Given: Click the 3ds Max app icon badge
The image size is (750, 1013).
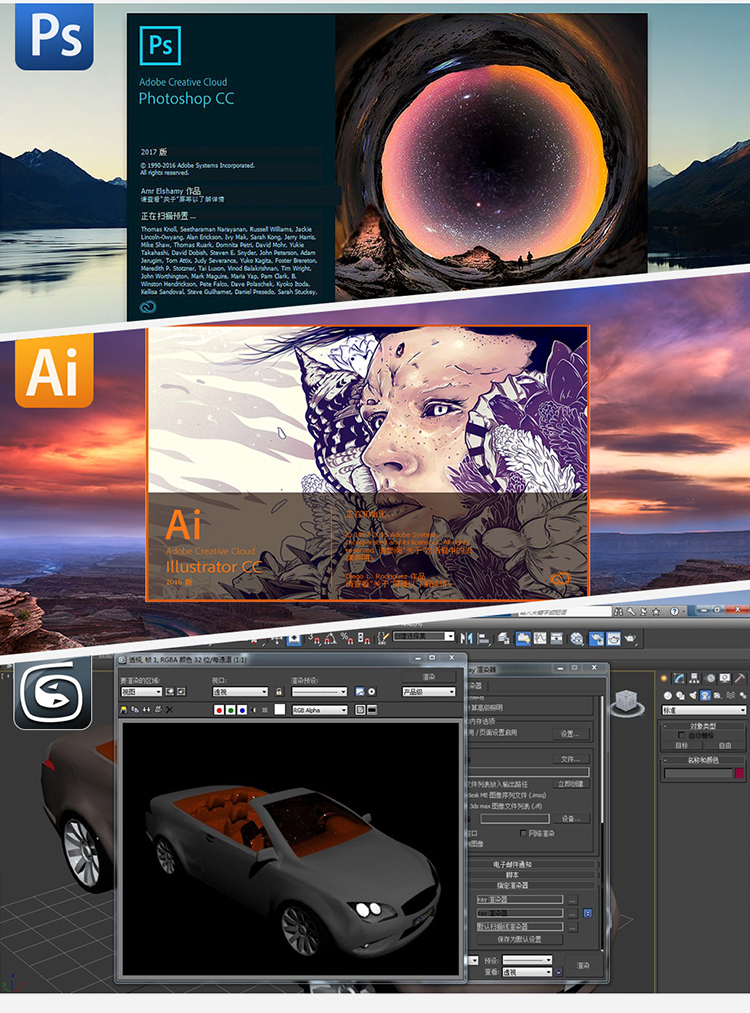Looking at the screenshot, I should click(x=52, y=695).
